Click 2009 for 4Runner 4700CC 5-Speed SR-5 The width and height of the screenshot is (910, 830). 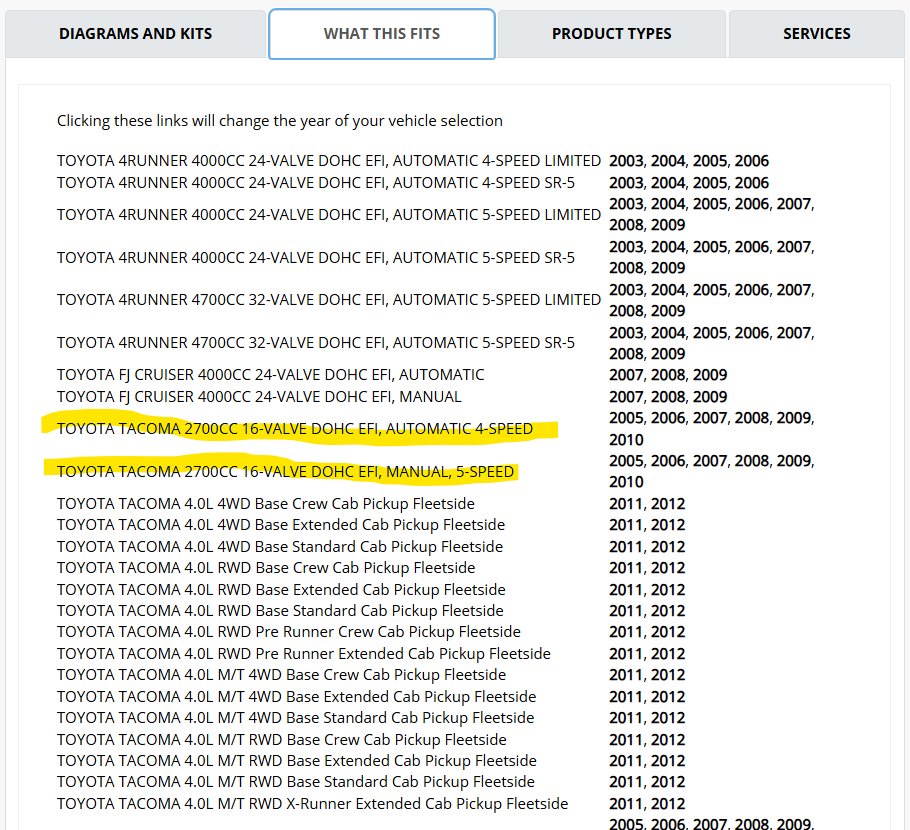pyautogui.click(x=668, y=353)
